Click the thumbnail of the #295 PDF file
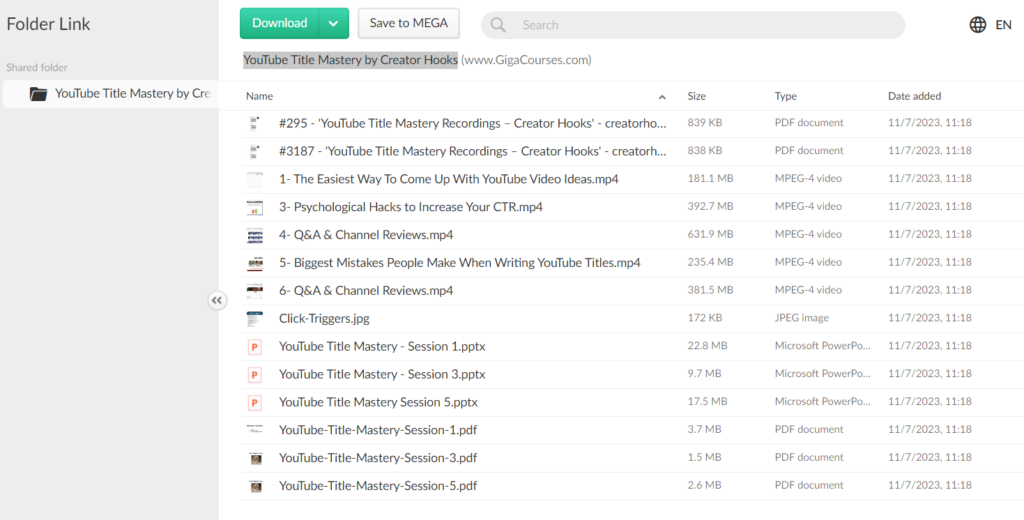The width and height of the screenshot is (1024, 520). tap(255, 123)
